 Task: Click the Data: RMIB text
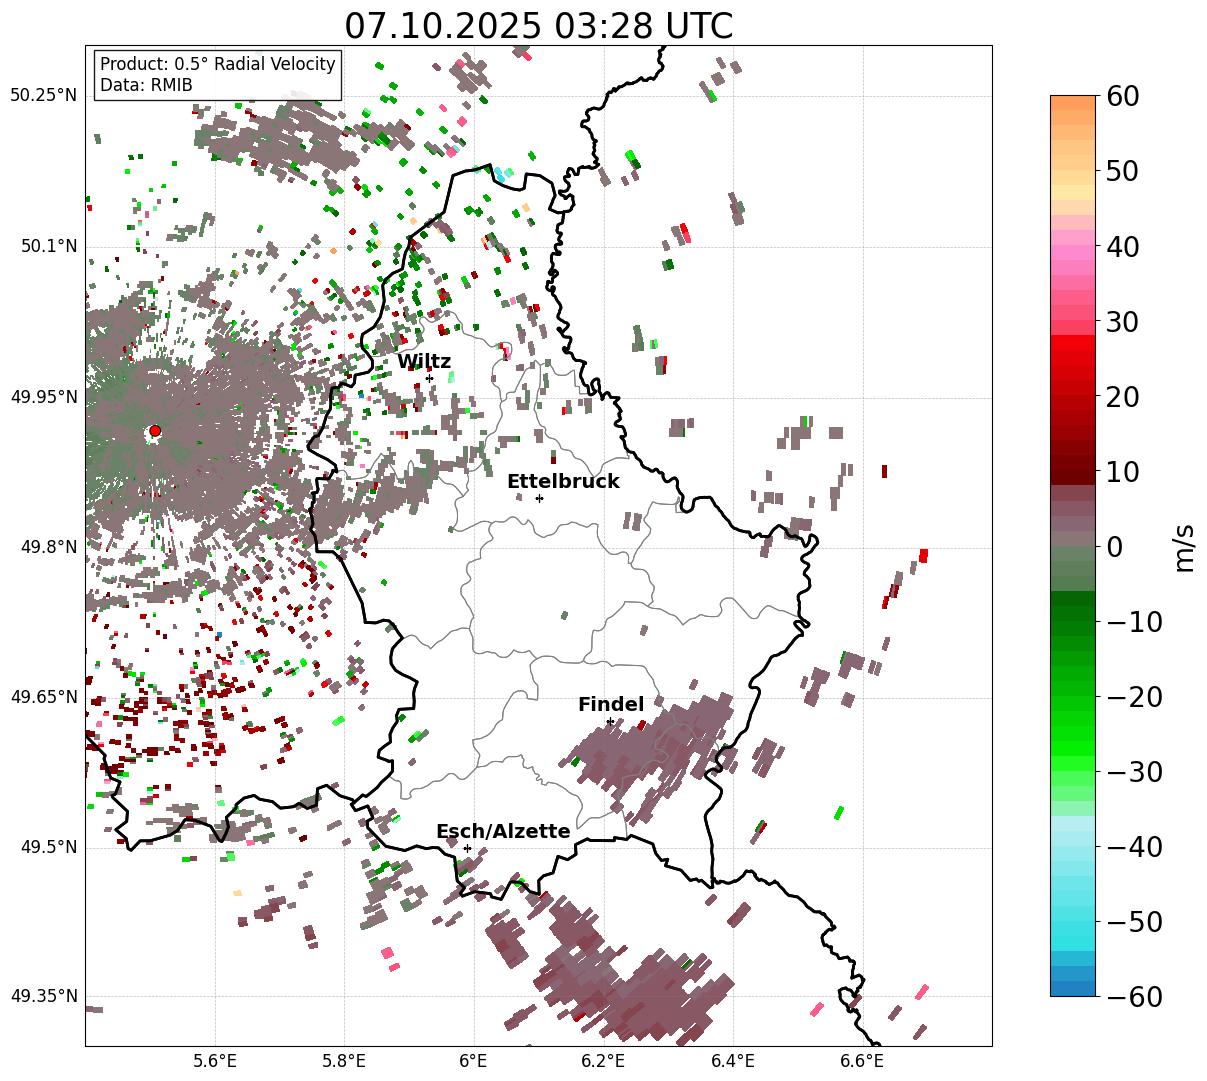click(146, 85)
